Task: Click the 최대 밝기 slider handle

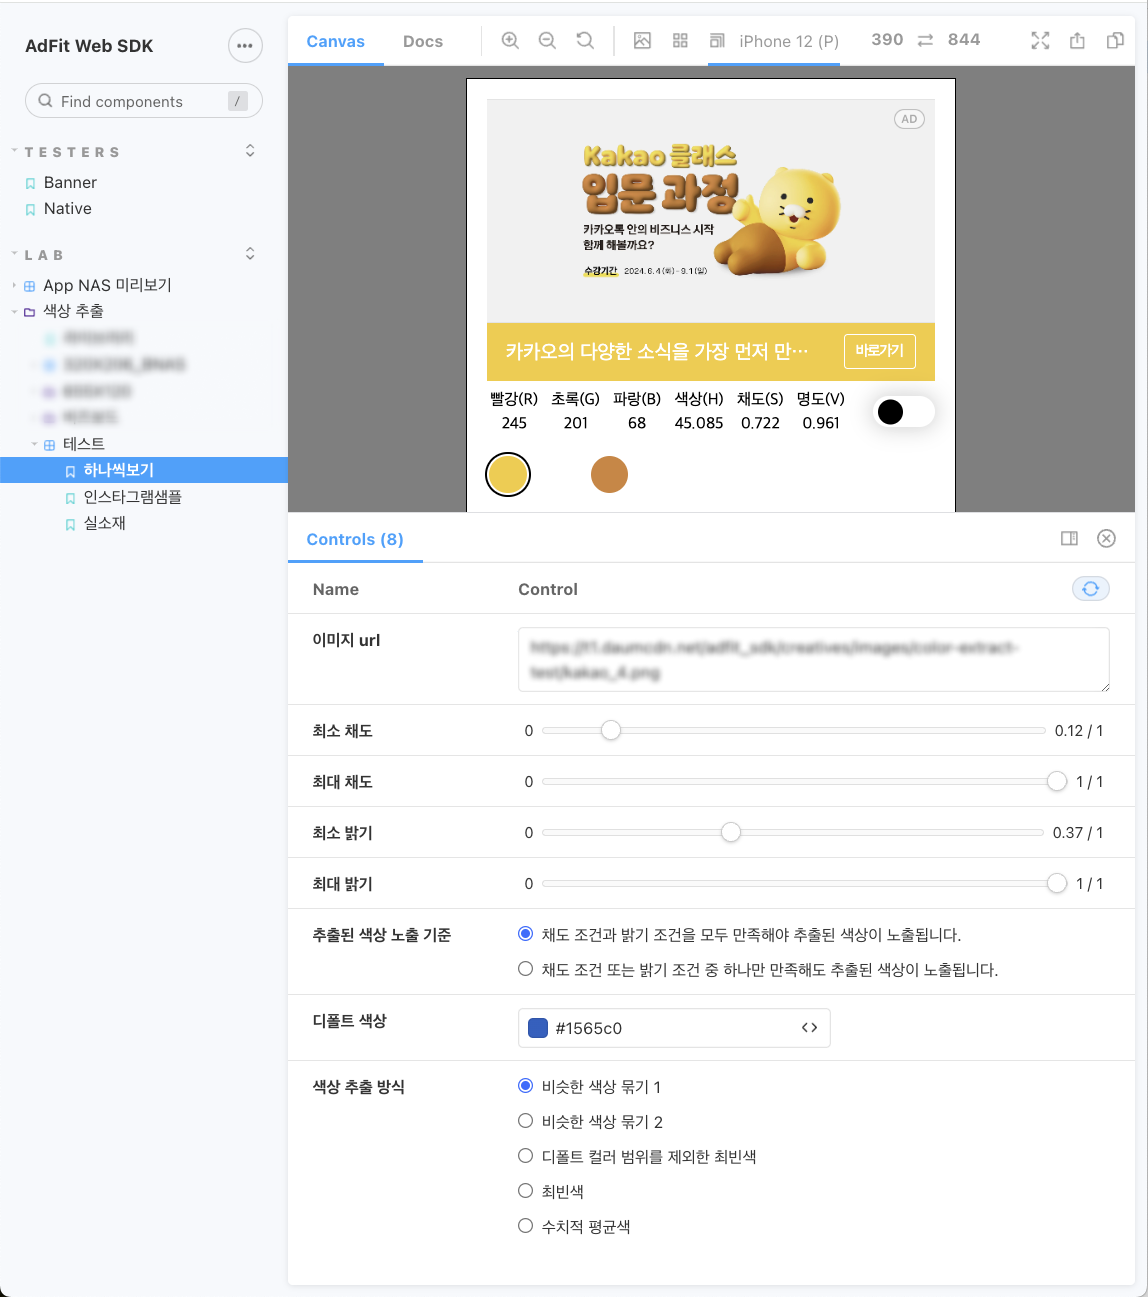Action: pos(1057,884)
